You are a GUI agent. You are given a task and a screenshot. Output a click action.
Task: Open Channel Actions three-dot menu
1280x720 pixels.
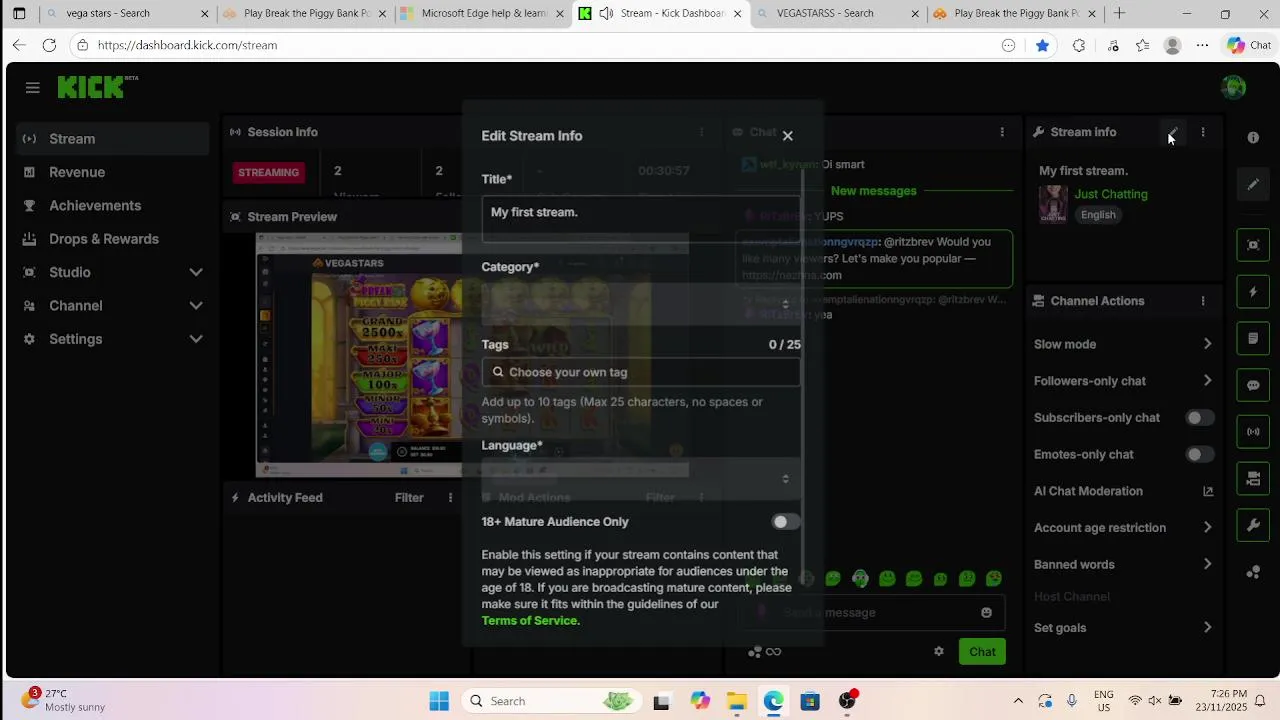pyautogui.click(x=1203, y=301)
